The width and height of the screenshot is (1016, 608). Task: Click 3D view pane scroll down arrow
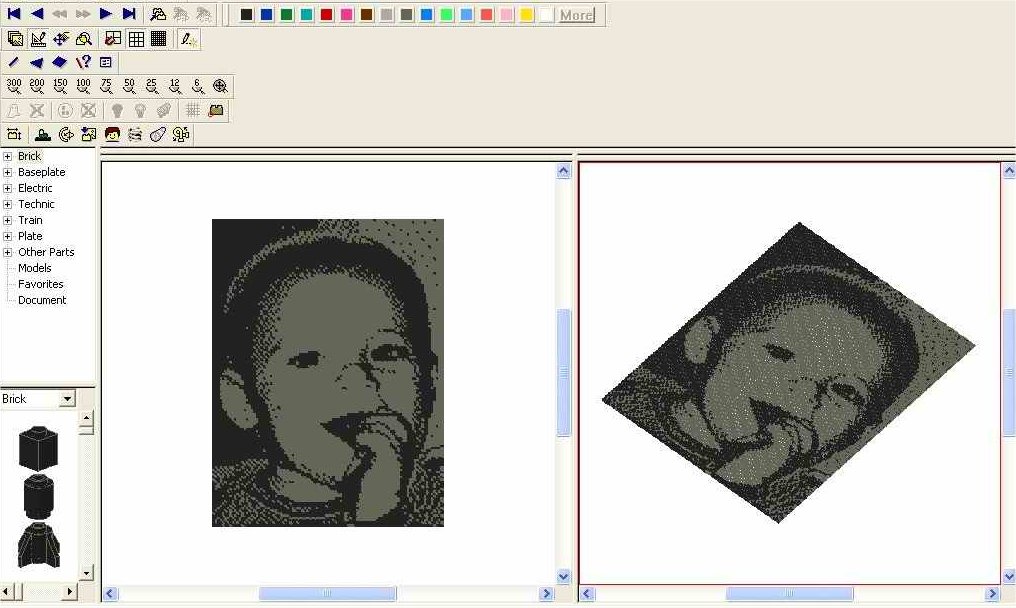tap(1009, 576)
